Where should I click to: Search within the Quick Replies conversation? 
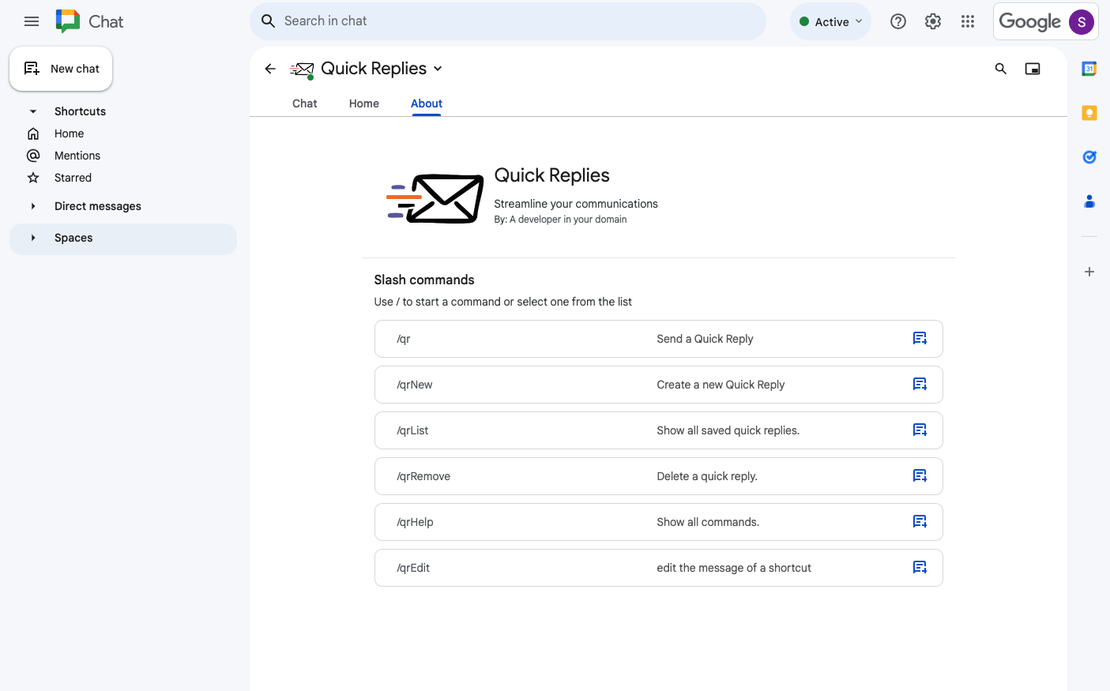pos(1000,68)
